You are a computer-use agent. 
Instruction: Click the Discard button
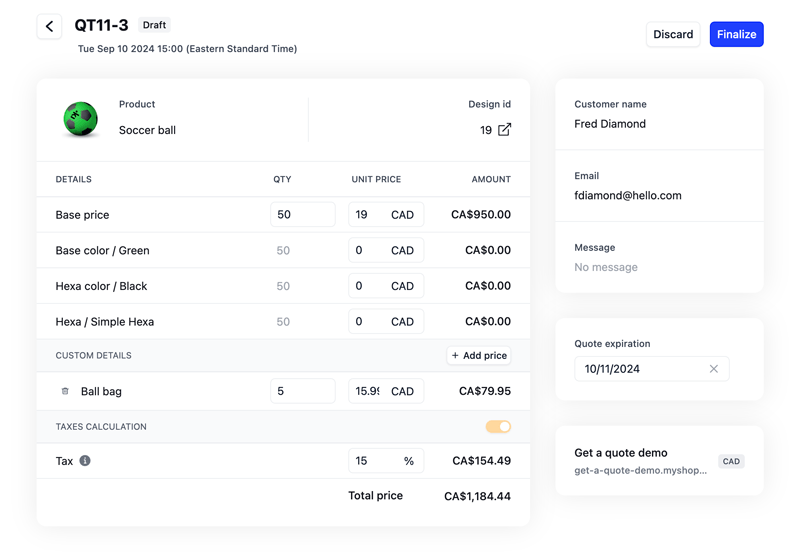673,34
